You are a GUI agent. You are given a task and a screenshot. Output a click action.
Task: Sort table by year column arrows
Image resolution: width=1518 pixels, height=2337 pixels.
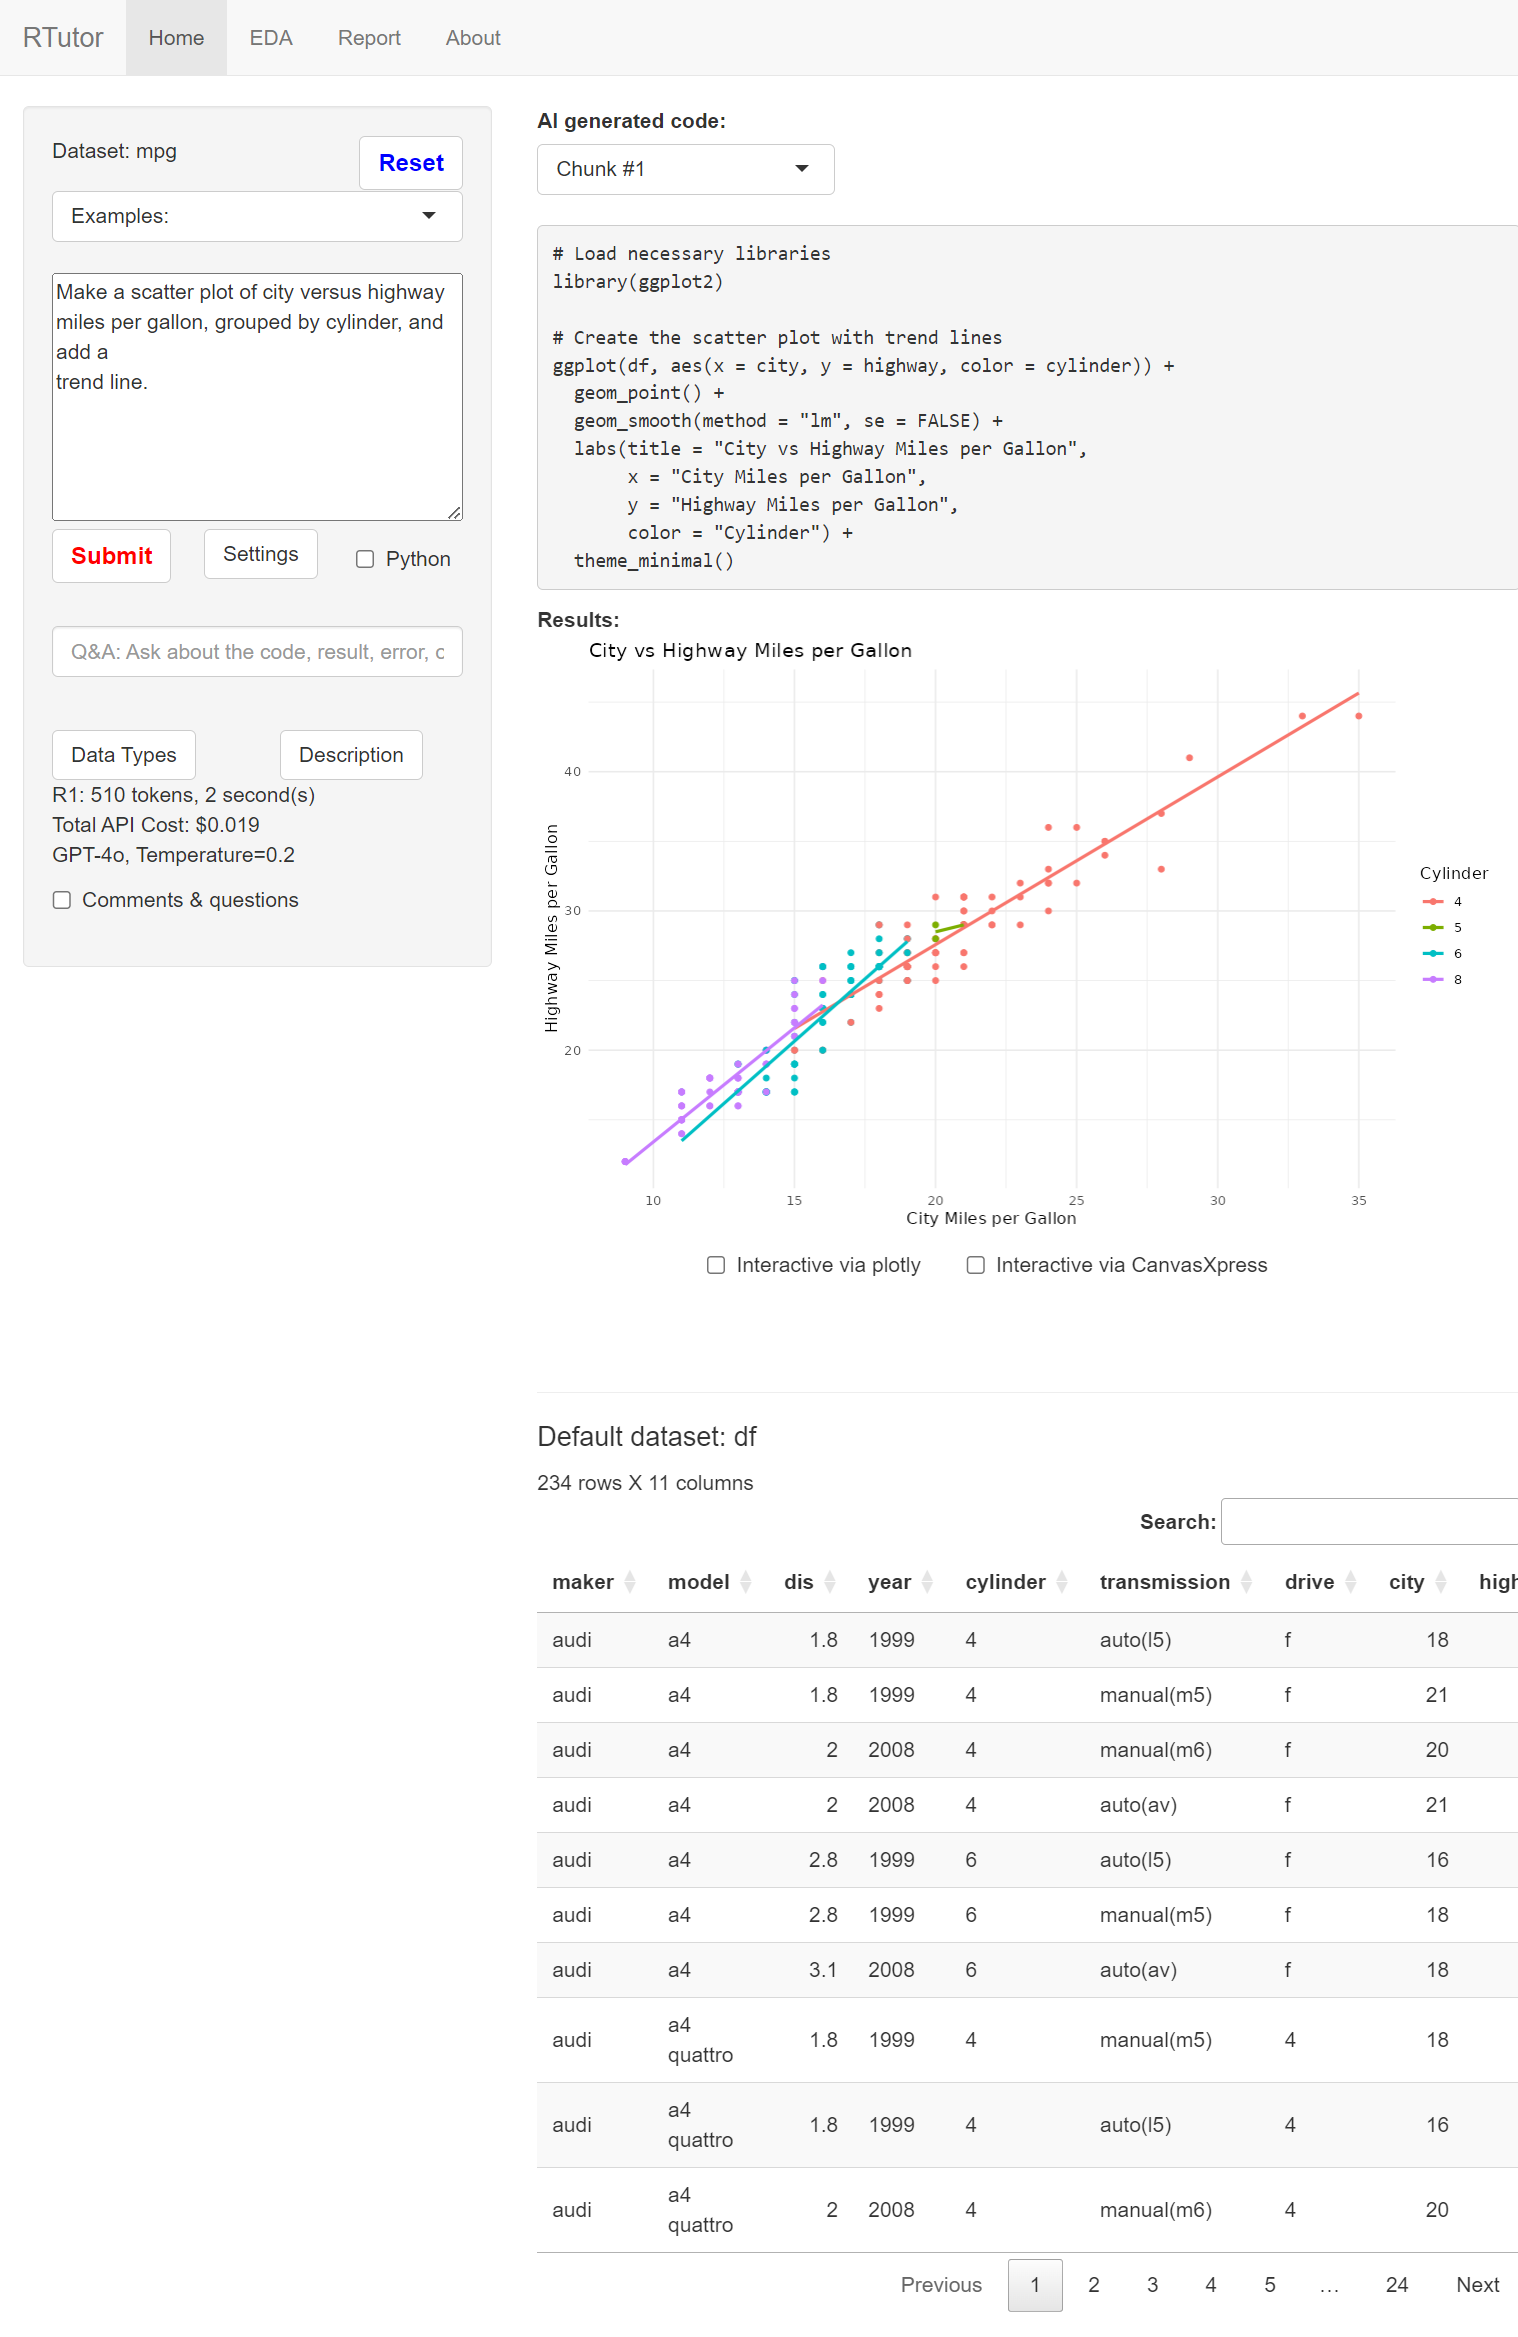pos(928,1581)
